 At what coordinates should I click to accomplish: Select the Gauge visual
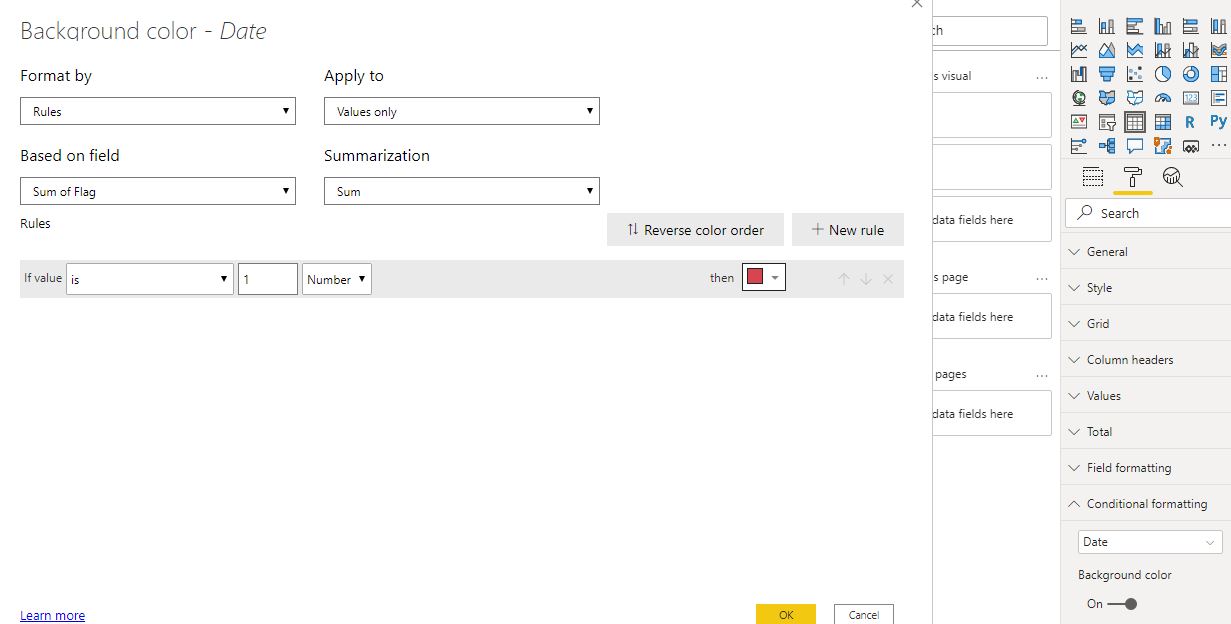tap(1163, 98)
